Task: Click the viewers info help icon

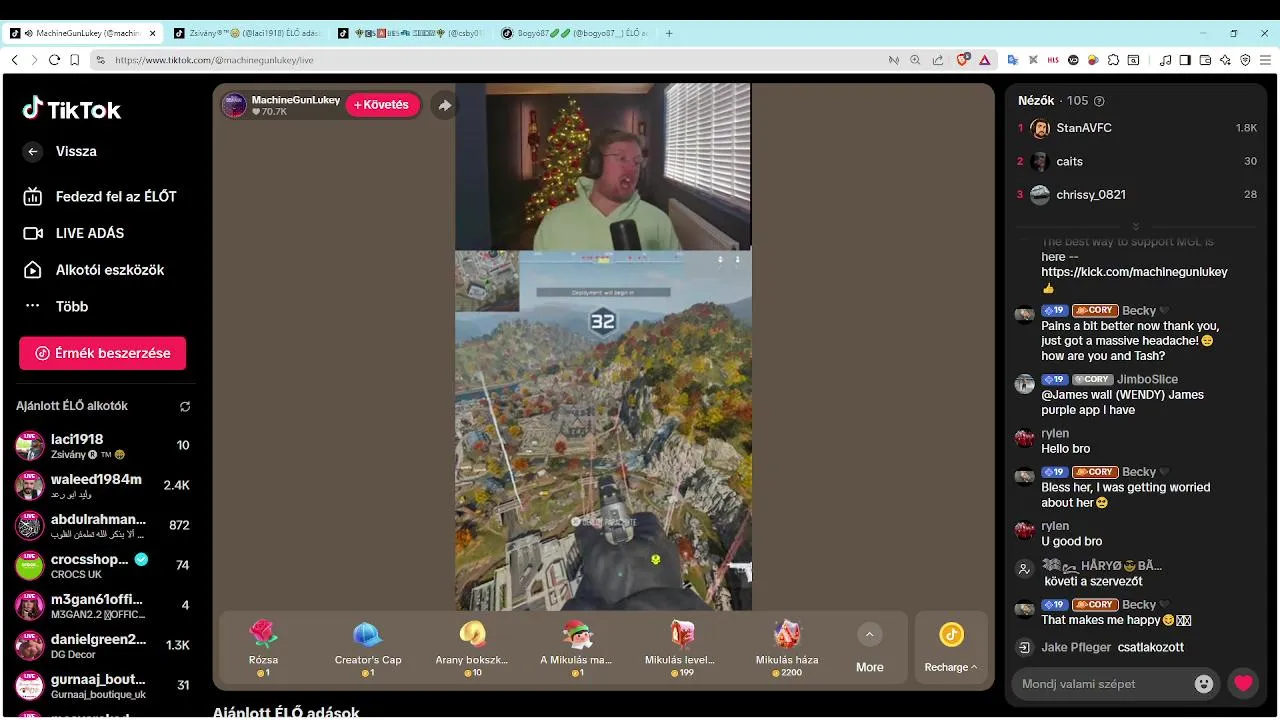Action: [1100, 101]
